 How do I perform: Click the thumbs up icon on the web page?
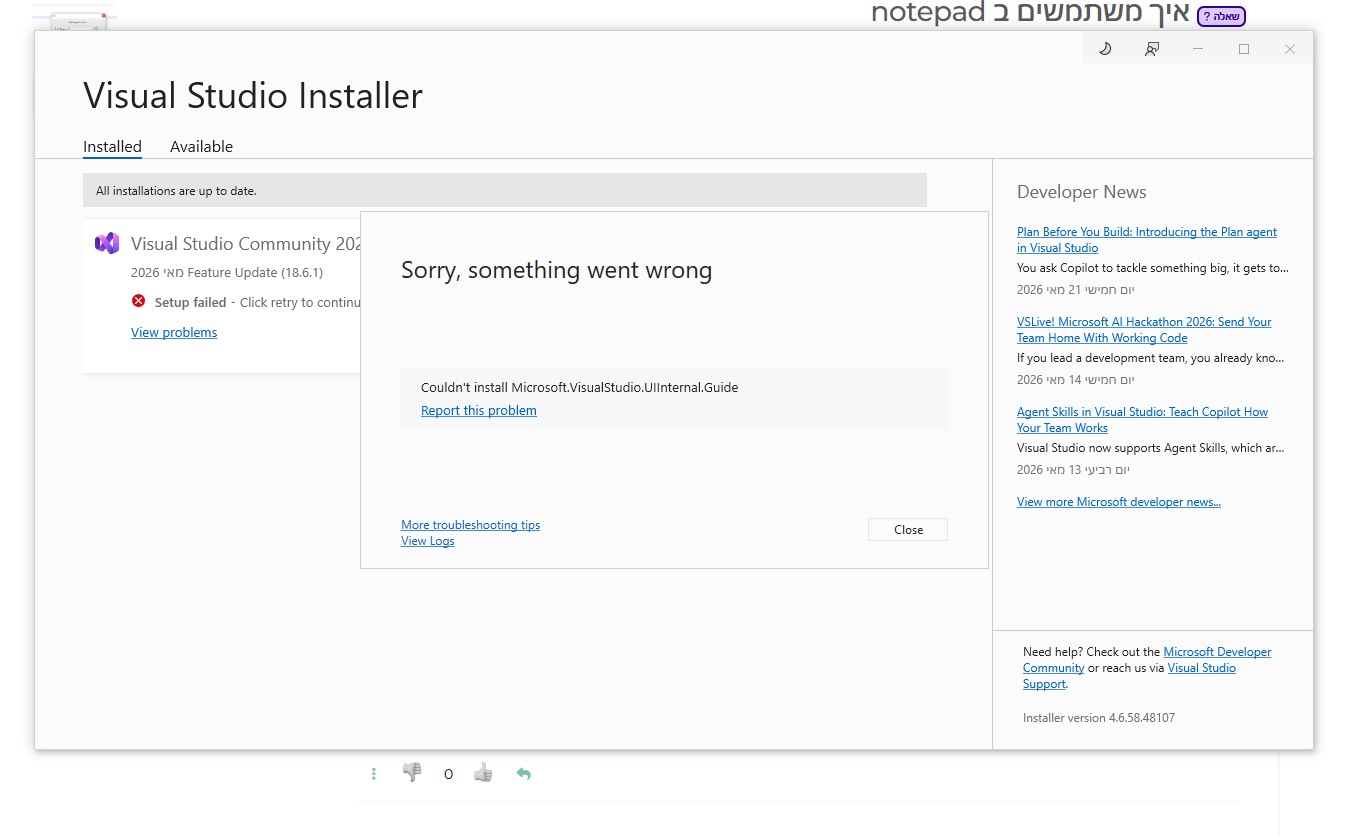click(x=484, y=772)
